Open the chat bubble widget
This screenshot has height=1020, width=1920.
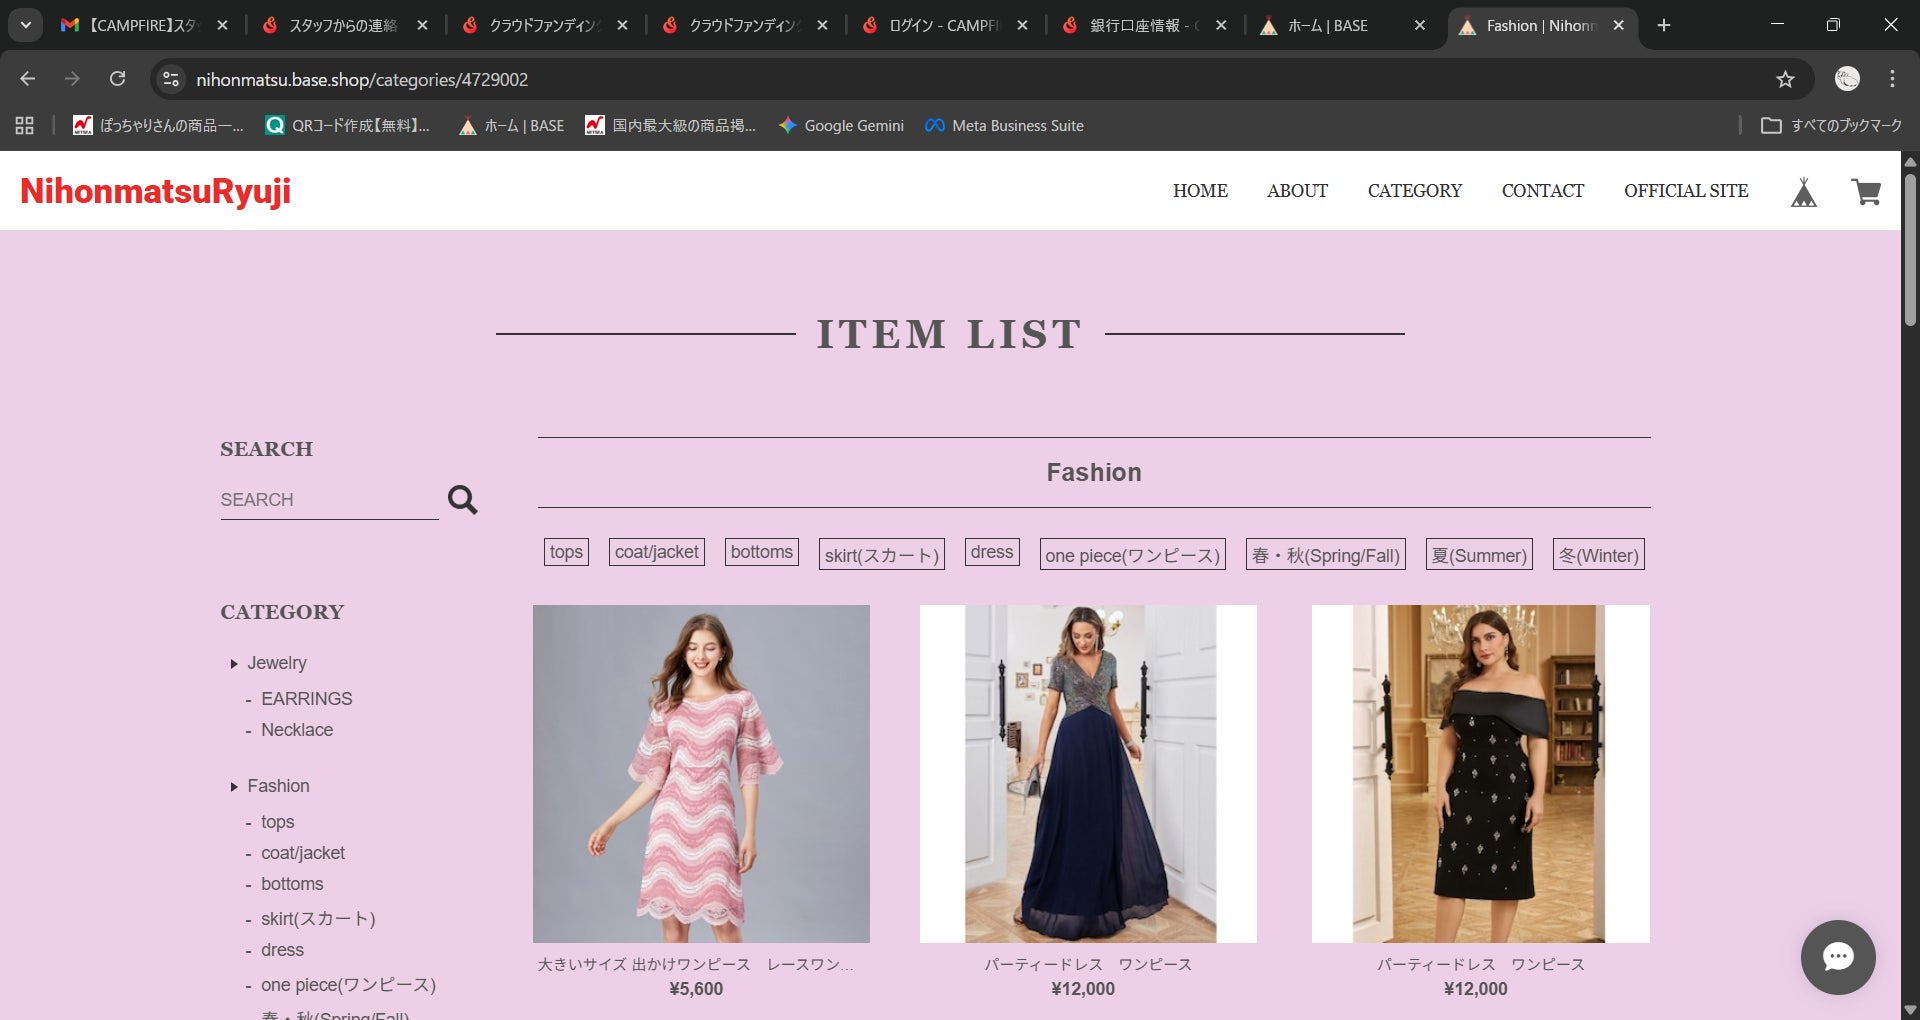click(1837, 957)
